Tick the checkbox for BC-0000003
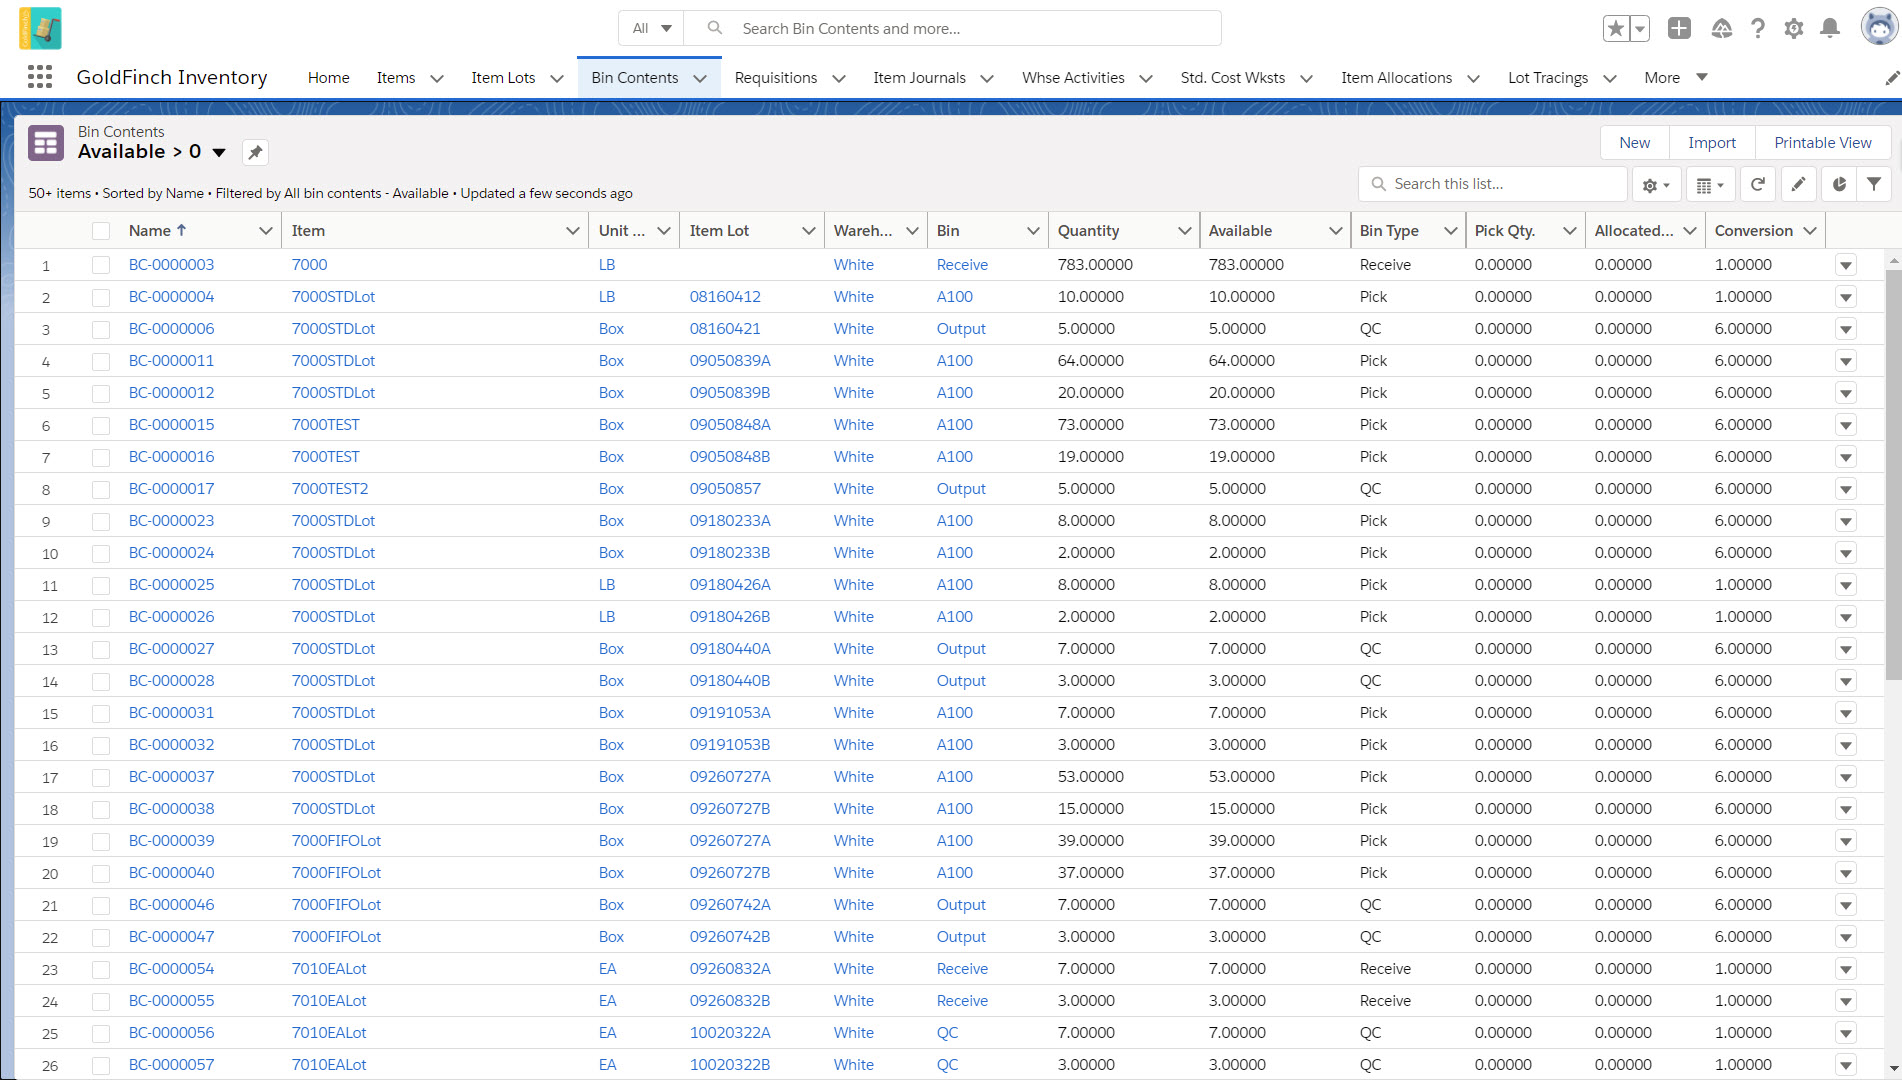The width and height of the screenshot is (1902, 1080). point(101,265)
